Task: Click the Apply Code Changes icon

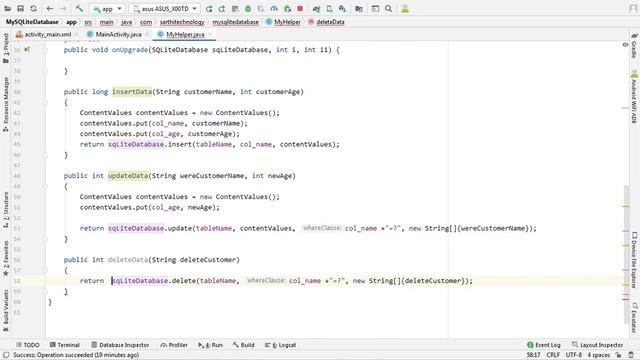Action: tap(235, 9)
